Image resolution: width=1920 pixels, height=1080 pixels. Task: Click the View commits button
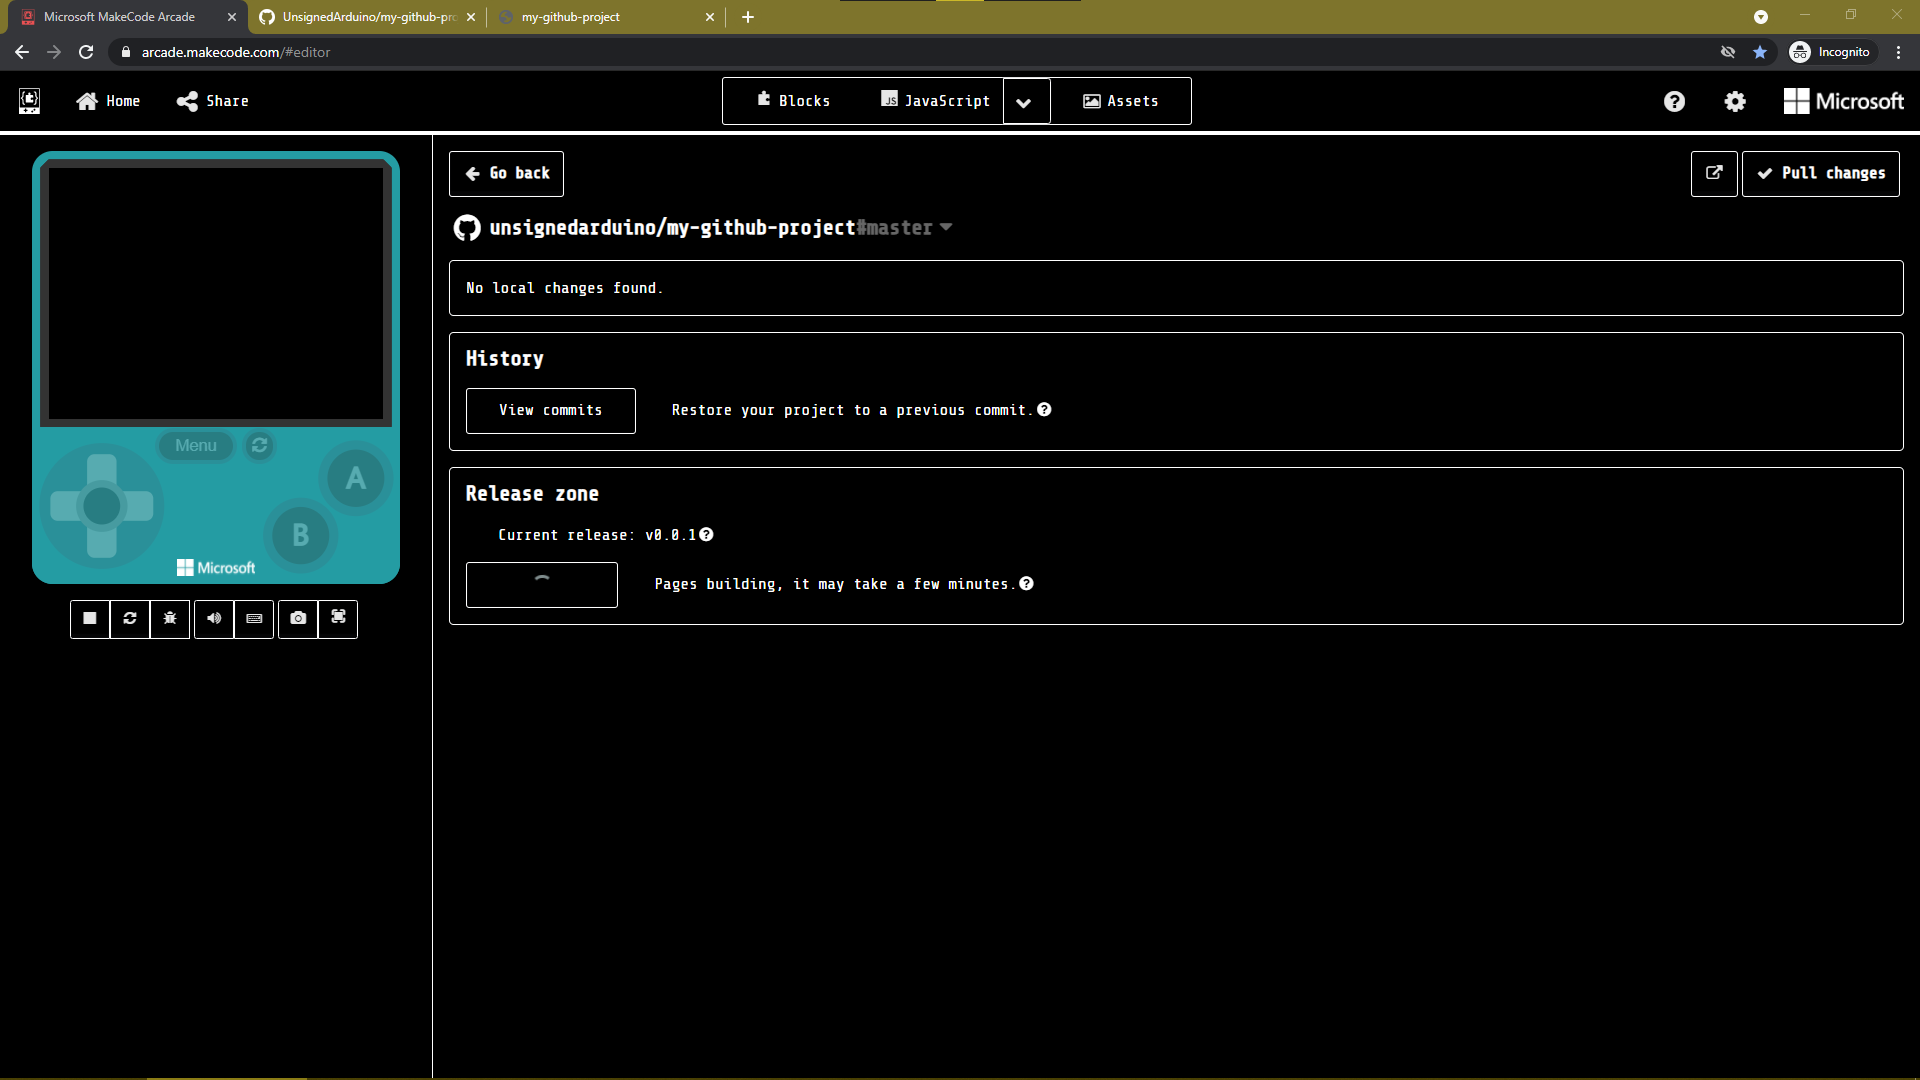click(x=550, y=410)
